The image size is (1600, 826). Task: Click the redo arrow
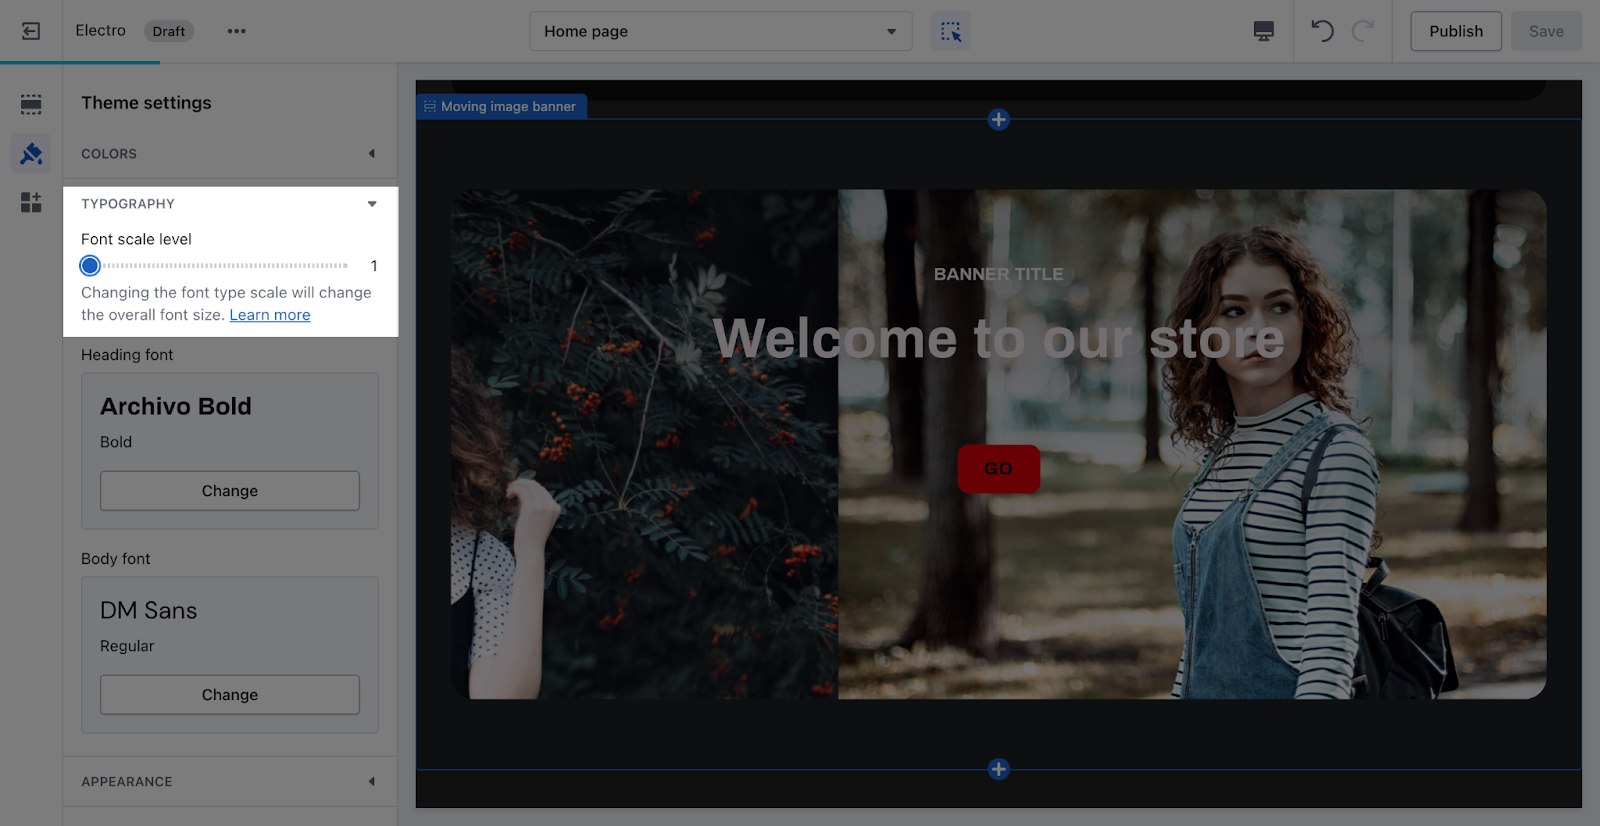[x=1362, y=31]
